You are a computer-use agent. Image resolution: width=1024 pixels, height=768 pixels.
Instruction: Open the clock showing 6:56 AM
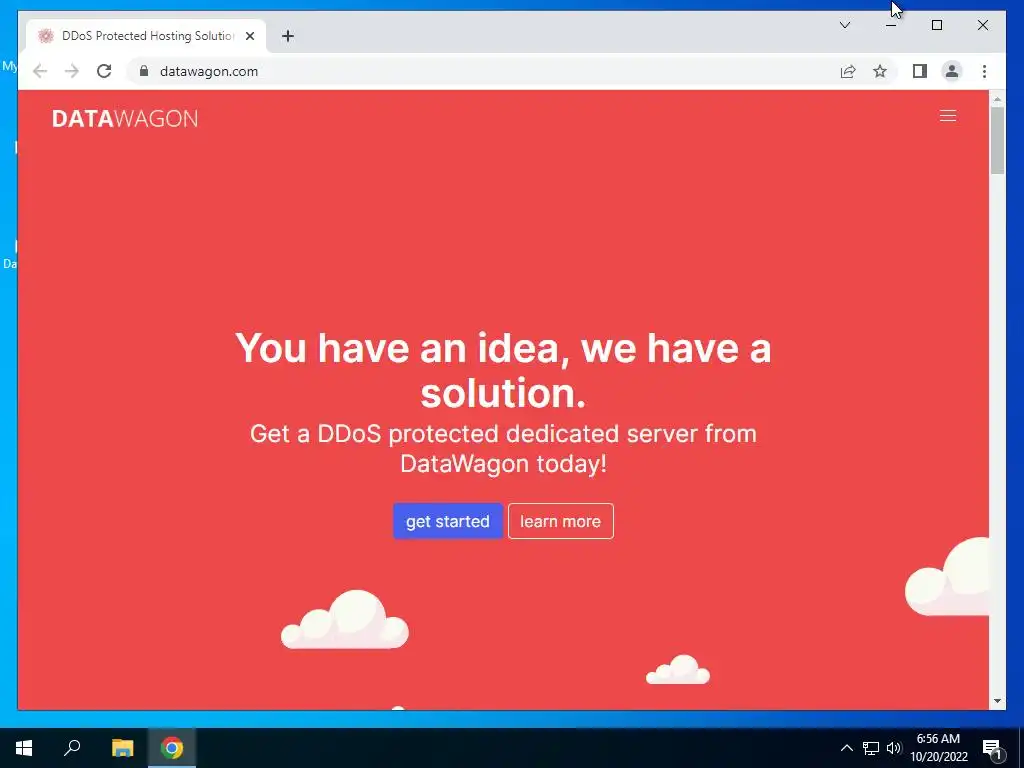[938, 748]
